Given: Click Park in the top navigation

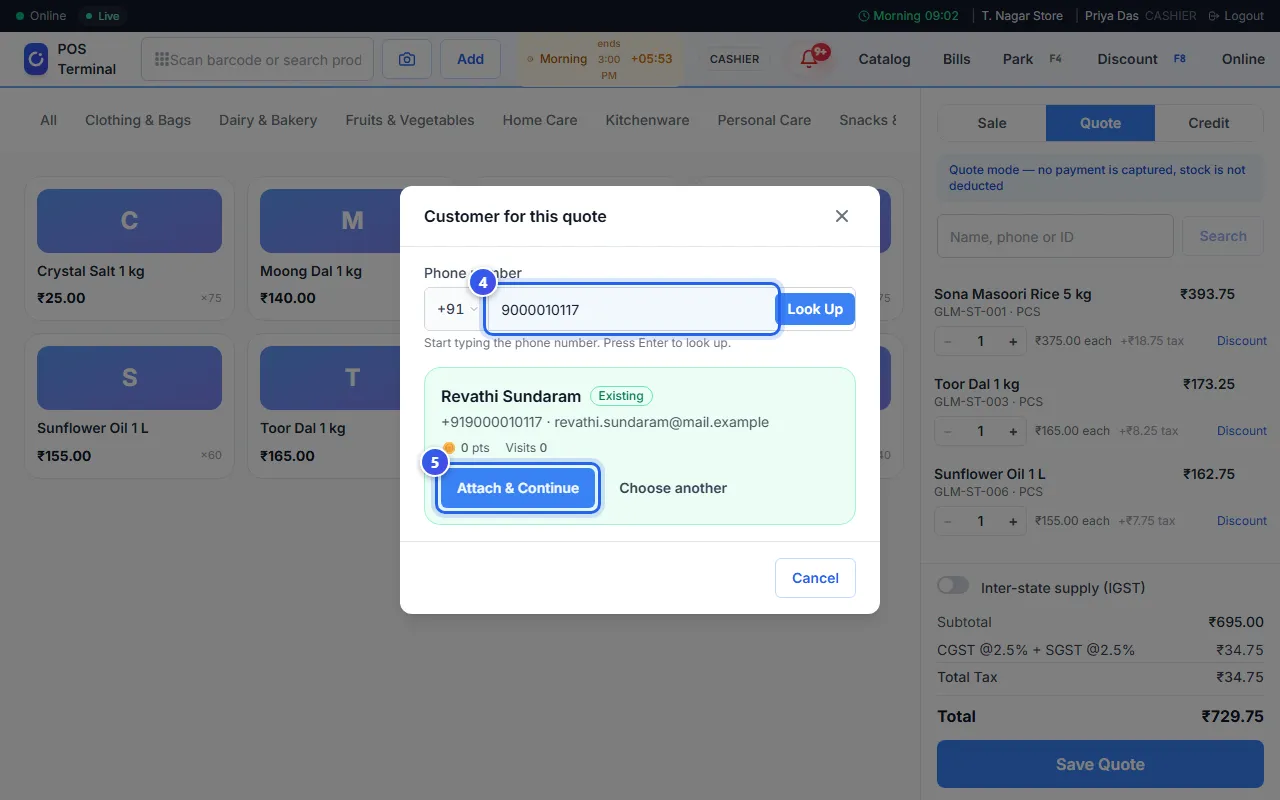Looking at the screenshot, I should [x=1018, y=59].
